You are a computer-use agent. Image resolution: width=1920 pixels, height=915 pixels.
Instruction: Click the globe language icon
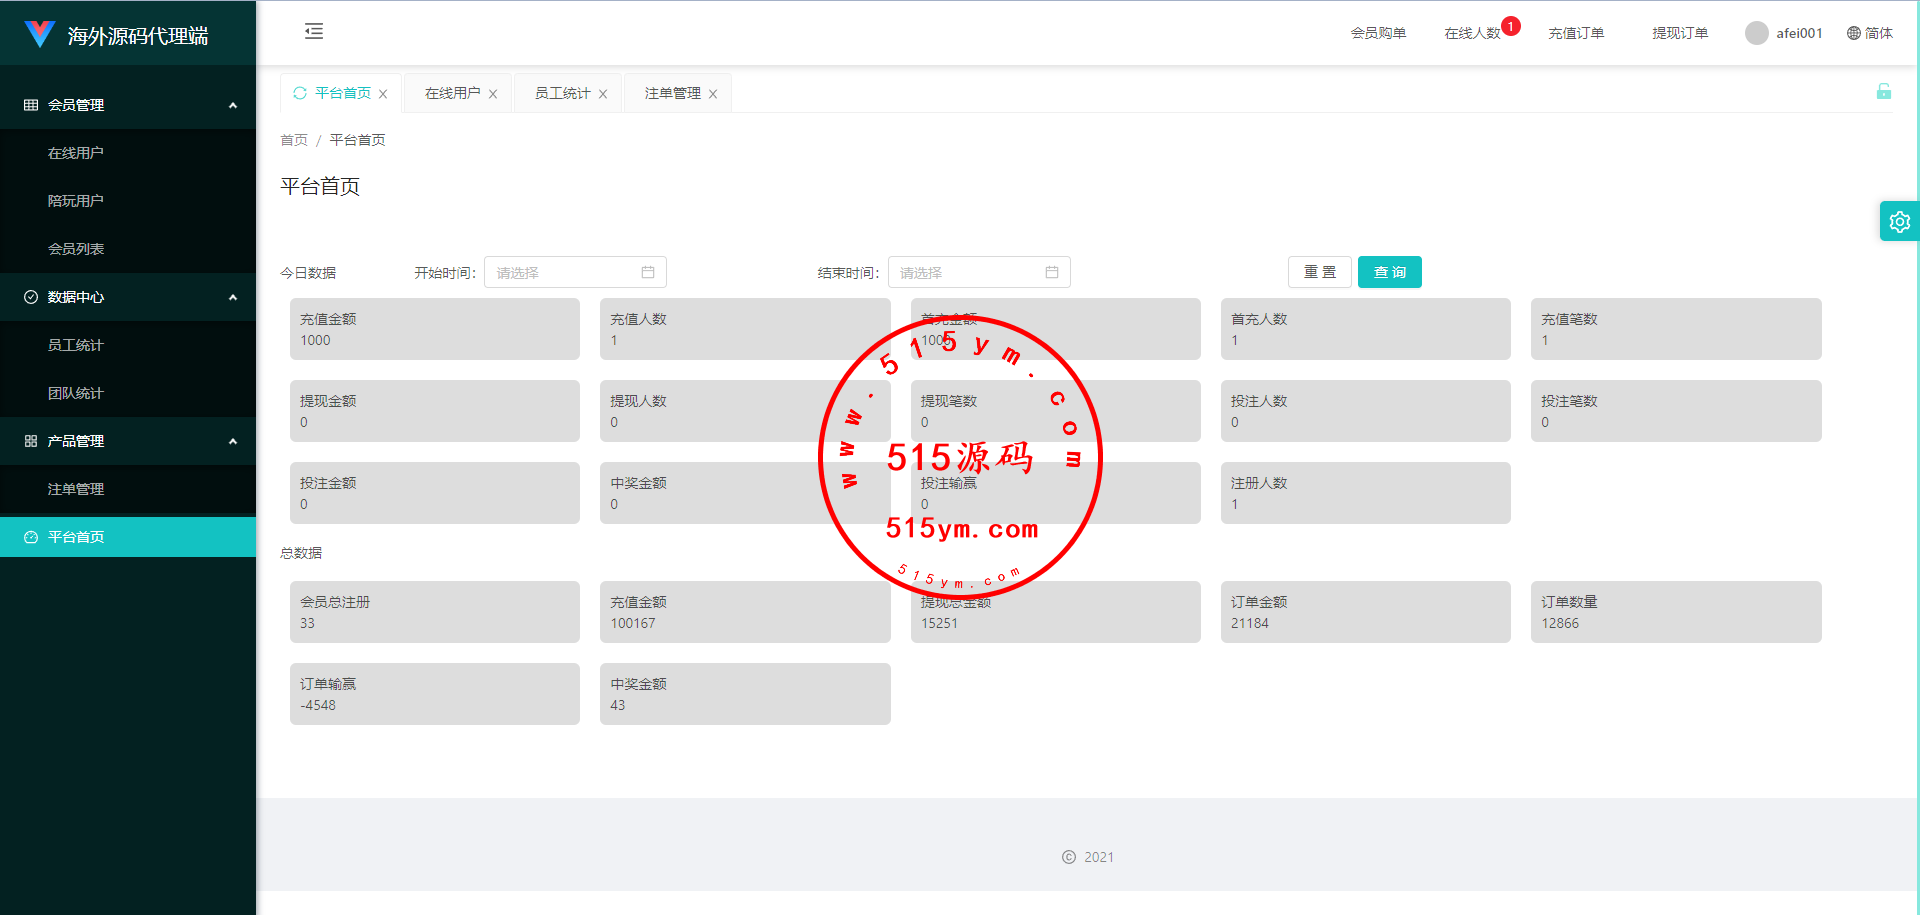(x=1853, y=33)
